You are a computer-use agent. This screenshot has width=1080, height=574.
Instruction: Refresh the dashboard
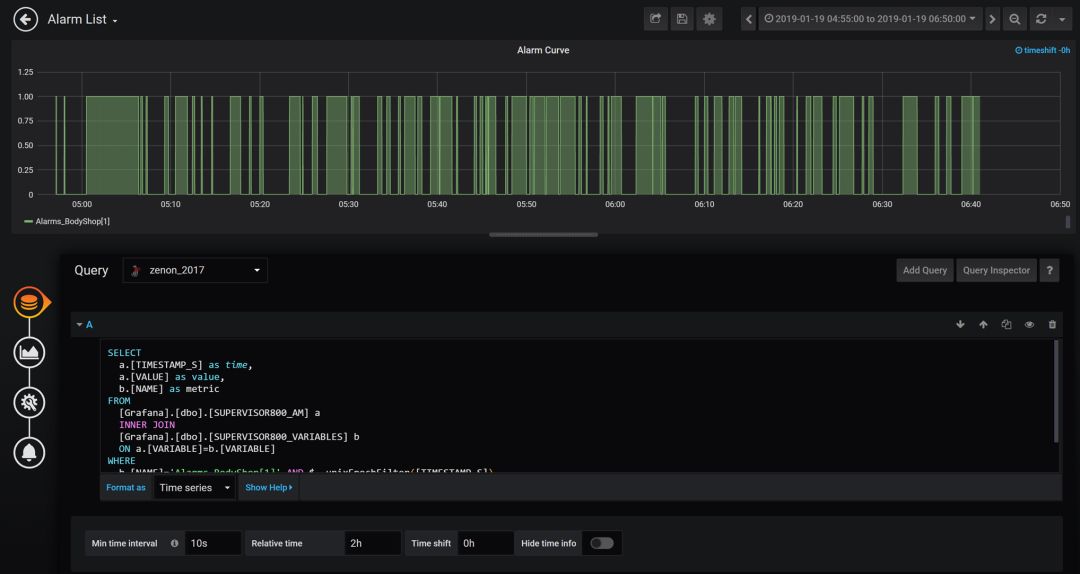tap(1041, 19)
